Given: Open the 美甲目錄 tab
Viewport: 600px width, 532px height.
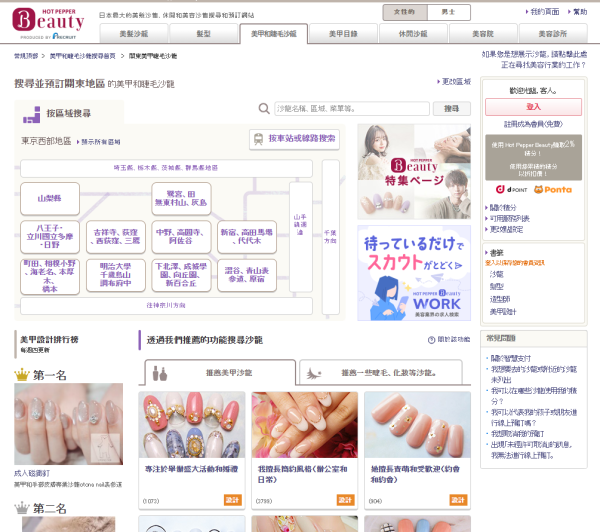Looking at the screenshot, I should click(343, 34).
